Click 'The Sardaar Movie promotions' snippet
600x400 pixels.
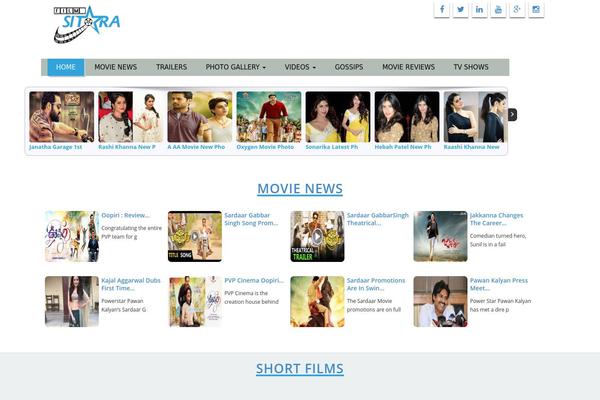click(x=374, y=305)
